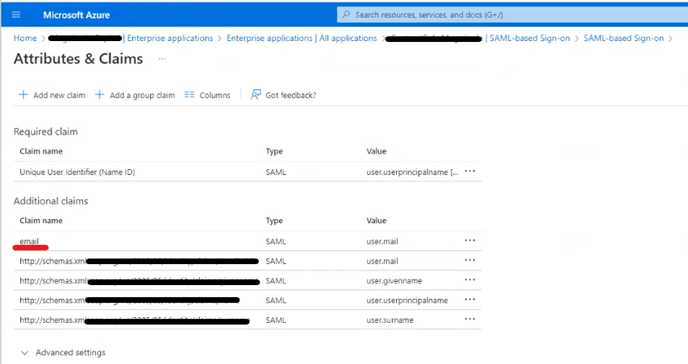Click user.mail value of email claim
This screenshot has height=364, width=688.
pyautogui.click(x=382, y=241)
